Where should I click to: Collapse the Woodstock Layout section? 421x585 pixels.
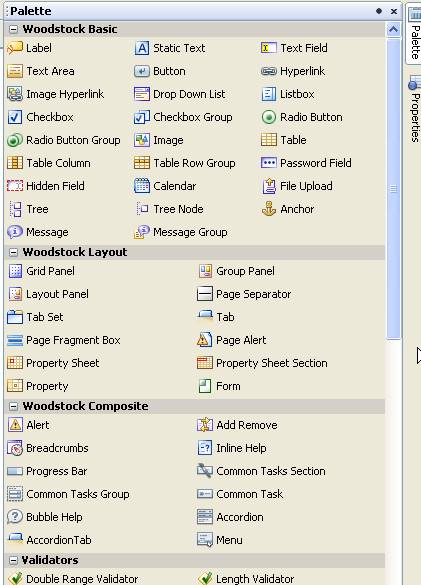point(13,252)
